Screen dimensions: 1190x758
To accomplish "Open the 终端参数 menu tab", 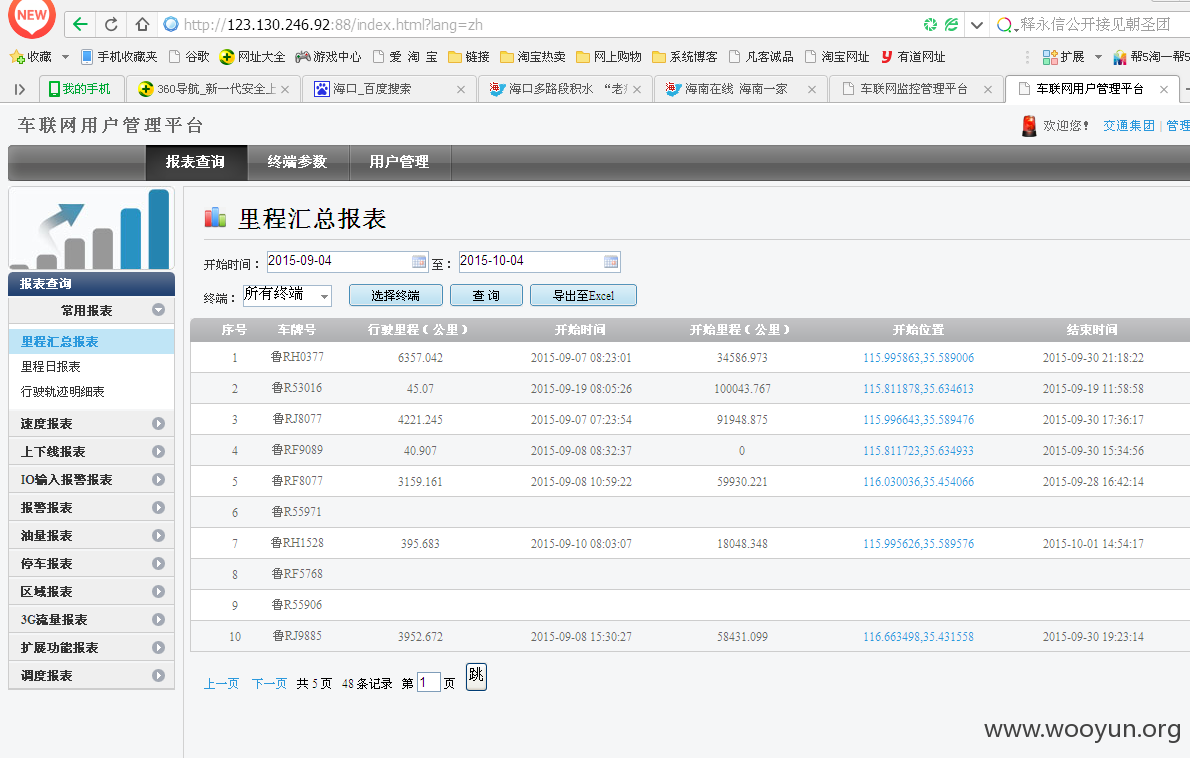I will 298,162.
